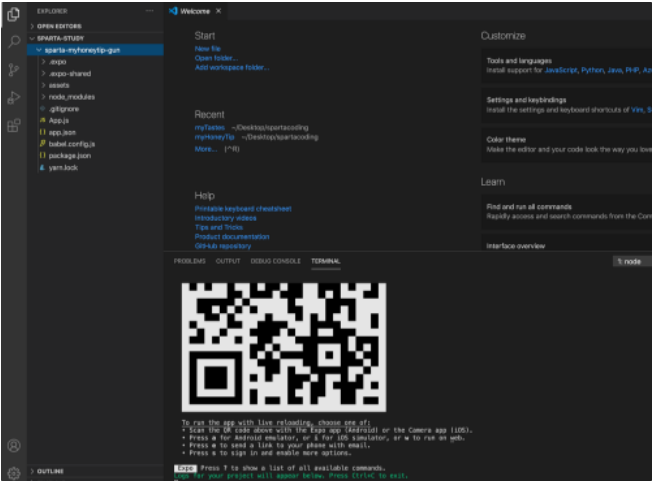Open GitHub repository link

[223, 246]
